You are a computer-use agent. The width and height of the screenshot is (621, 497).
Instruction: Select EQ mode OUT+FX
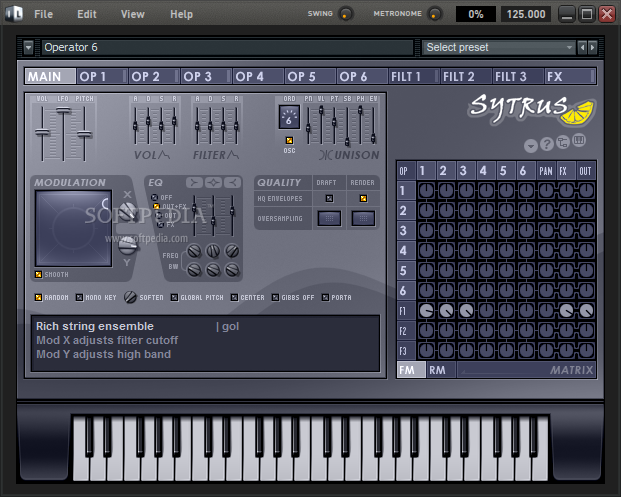(156, 206)
